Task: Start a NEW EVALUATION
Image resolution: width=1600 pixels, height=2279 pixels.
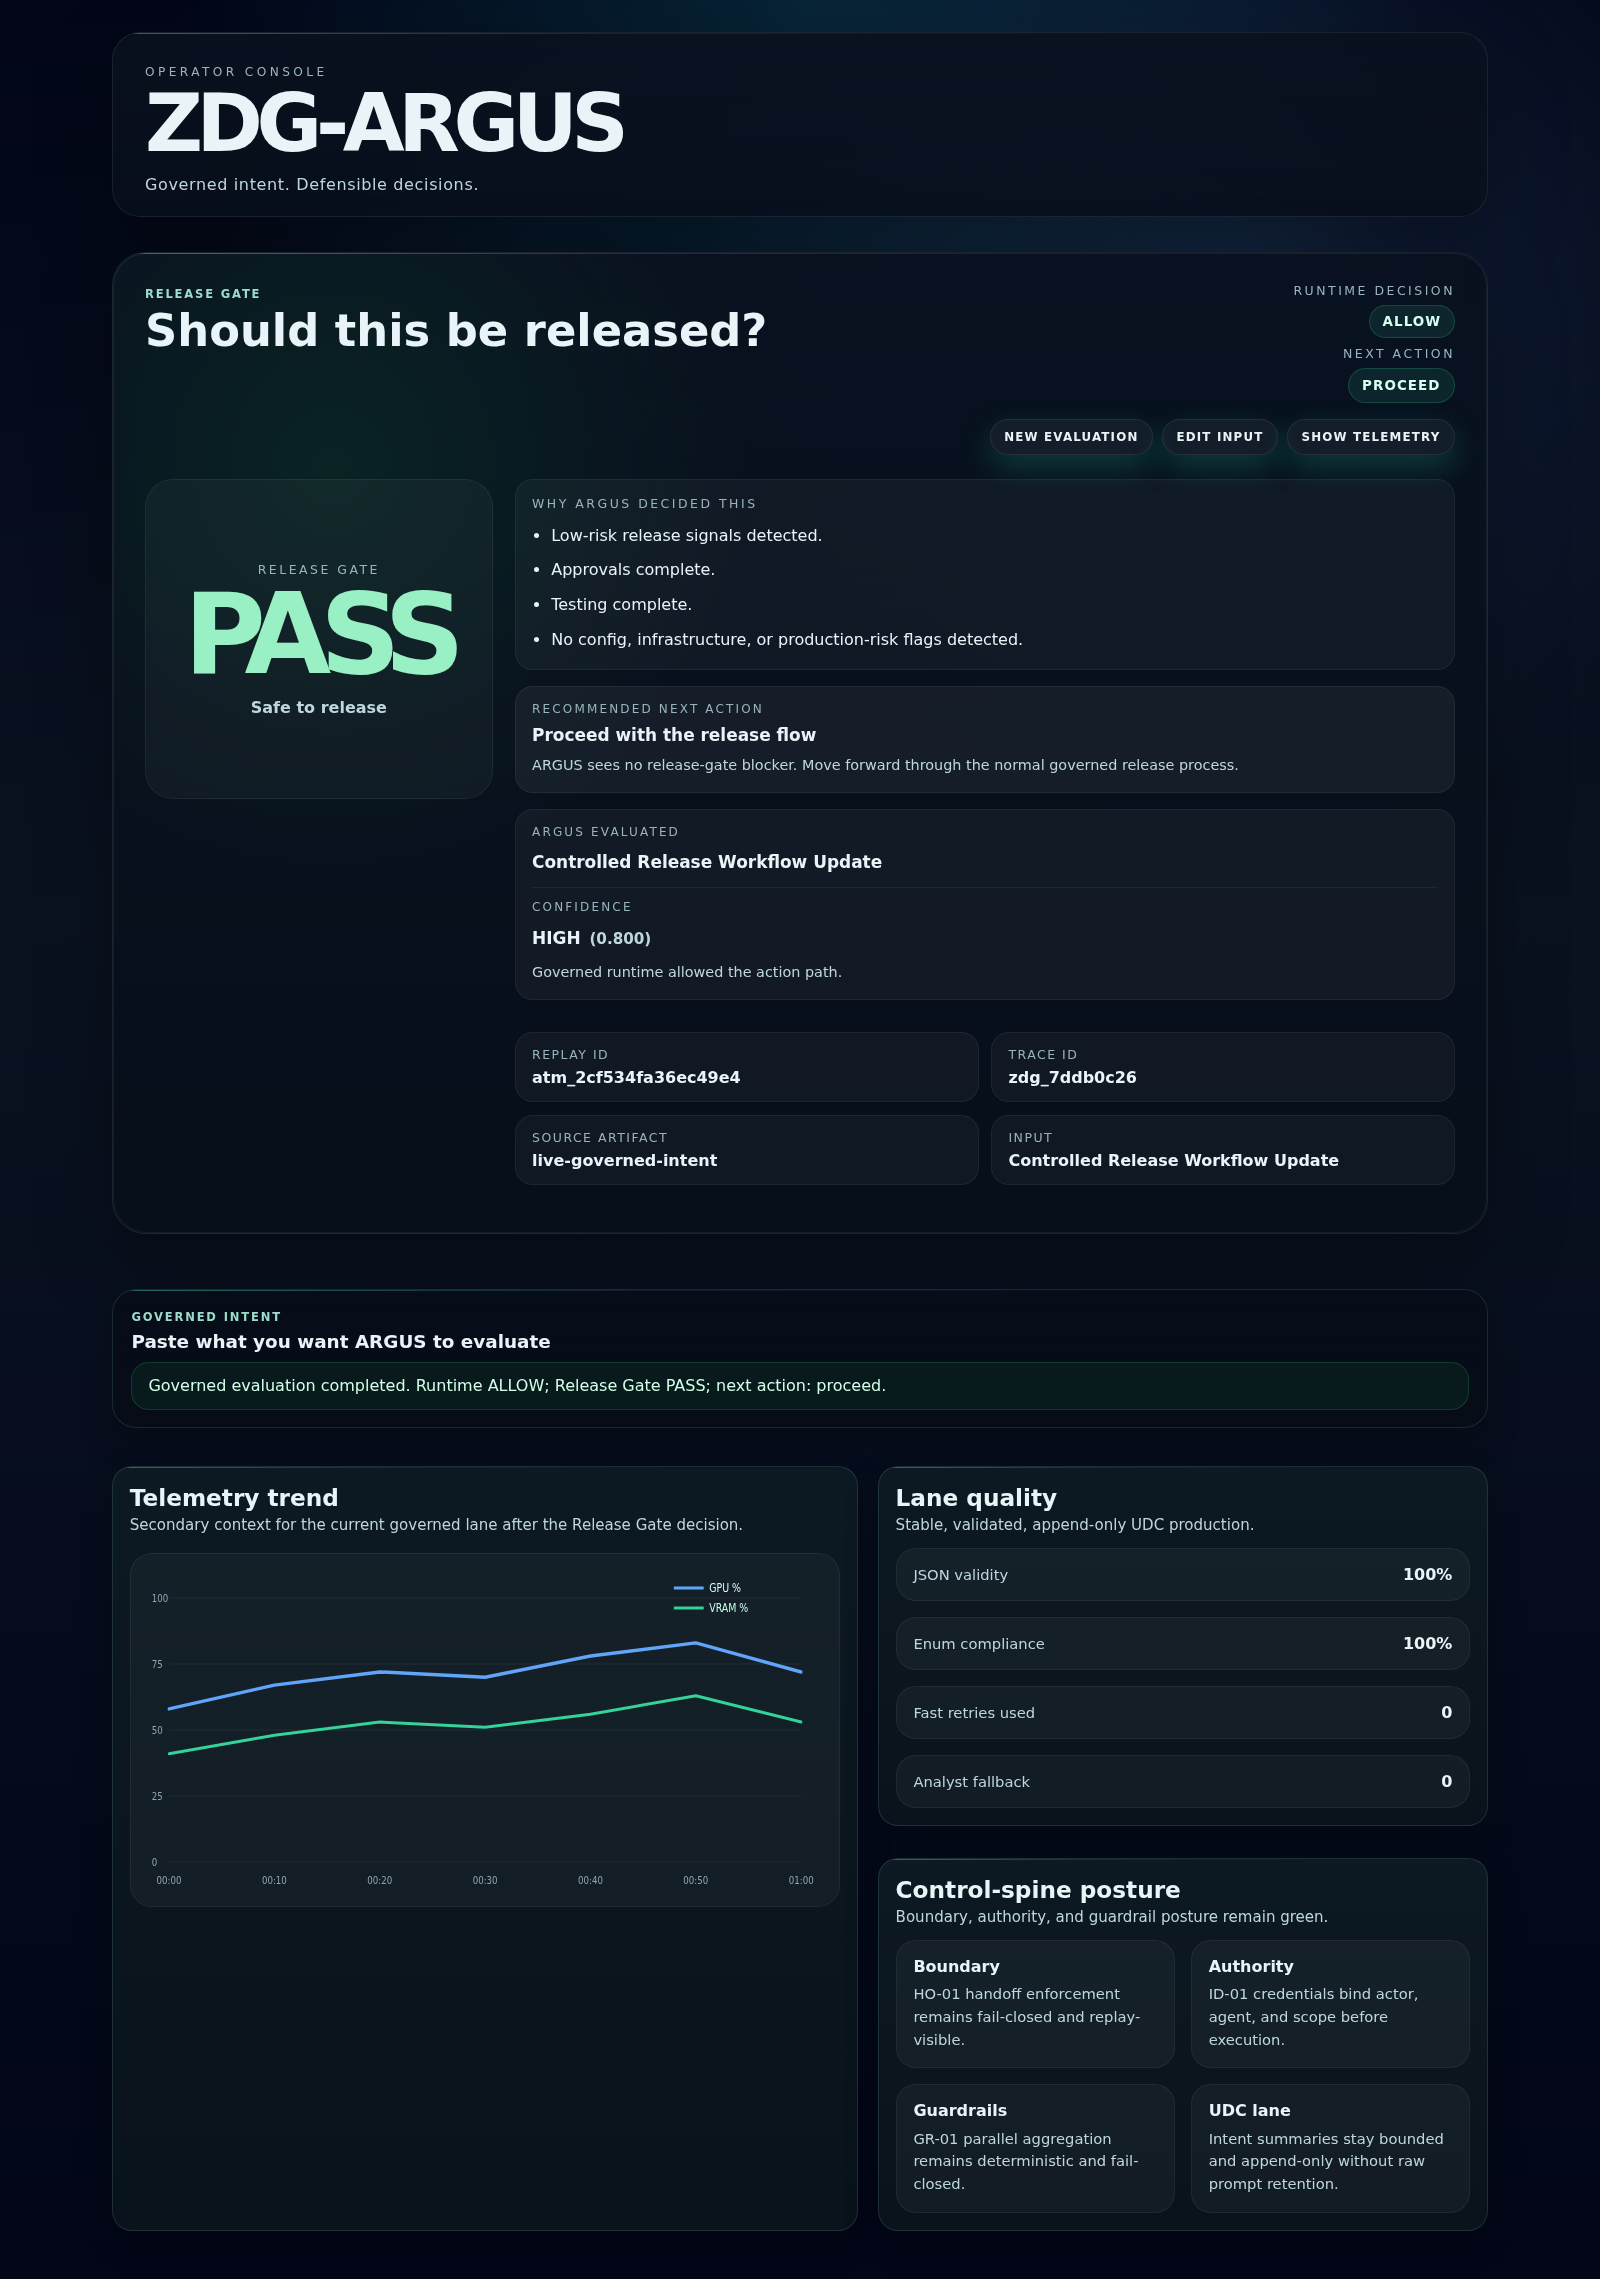Action: 1070,437
